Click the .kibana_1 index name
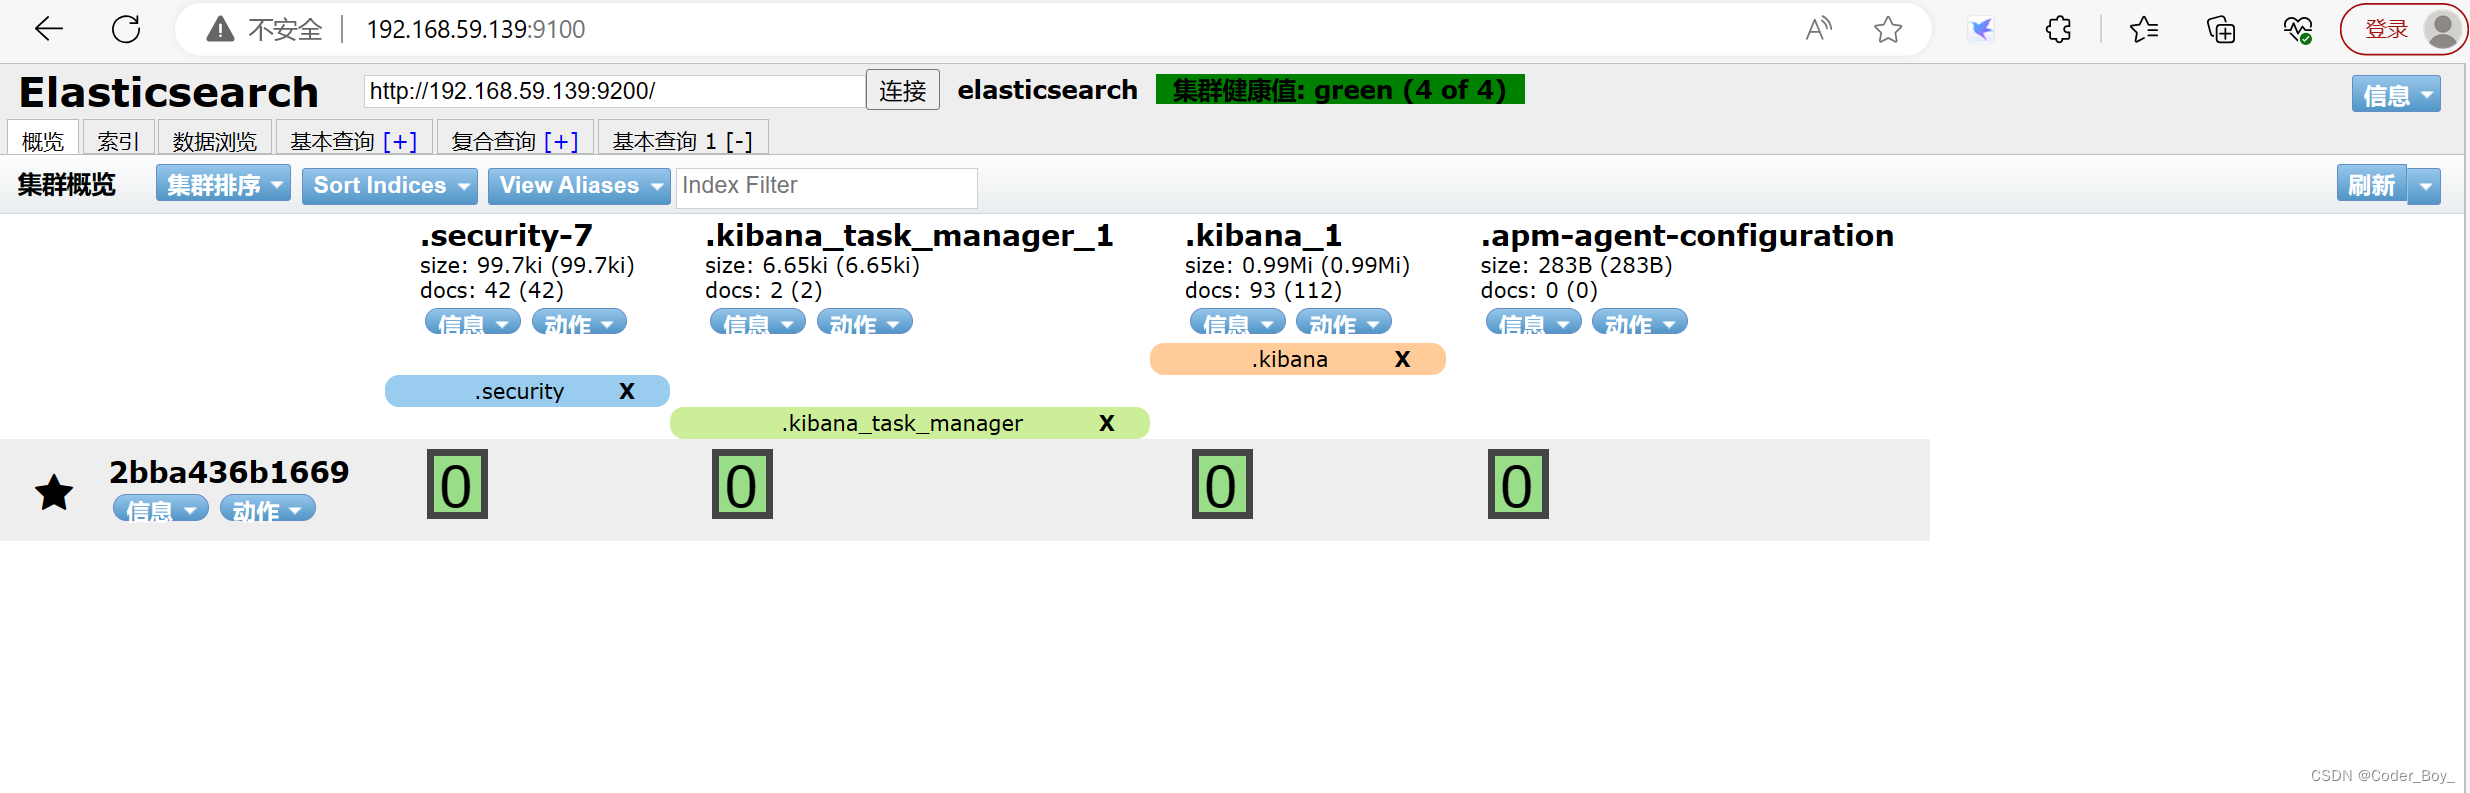 [1263, 235]
